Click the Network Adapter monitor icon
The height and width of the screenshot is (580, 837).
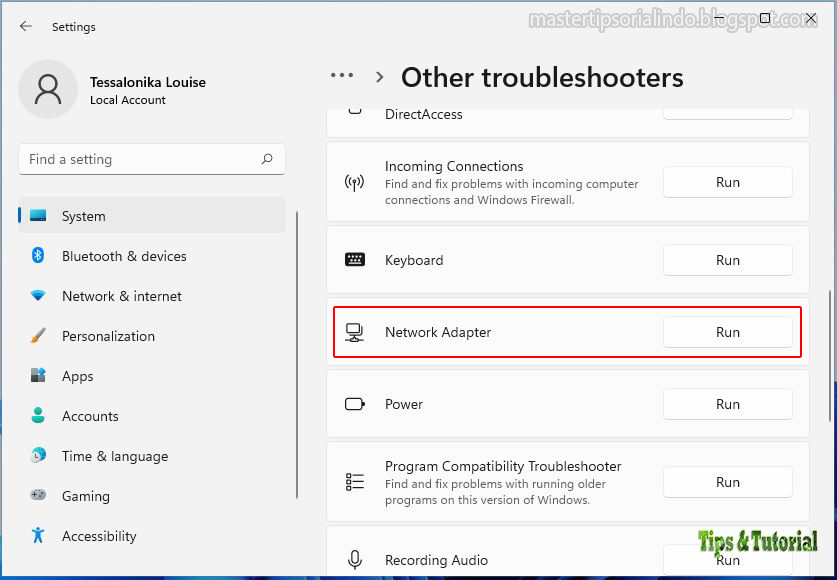(x=355, y=332)
